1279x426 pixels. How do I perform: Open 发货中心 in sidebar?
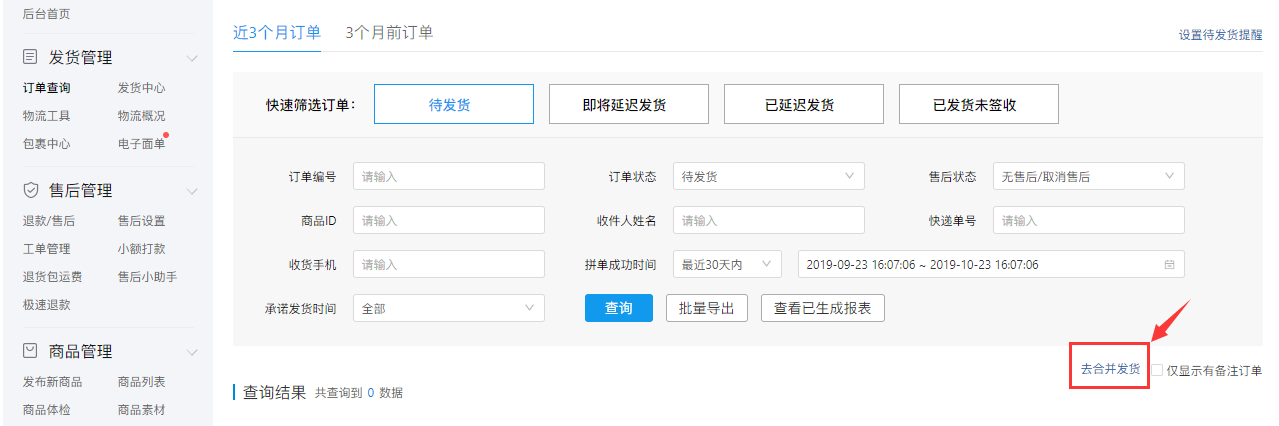click(141, 88)
